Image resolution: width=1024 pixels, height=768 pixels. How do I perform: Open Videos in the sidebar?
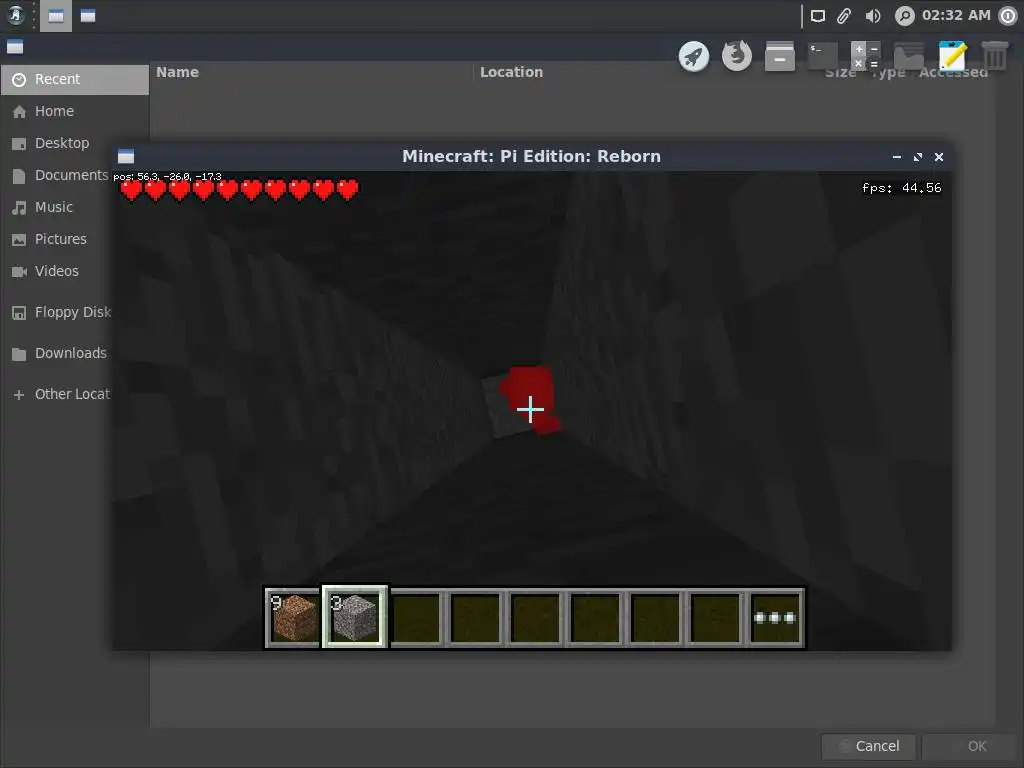57,271
